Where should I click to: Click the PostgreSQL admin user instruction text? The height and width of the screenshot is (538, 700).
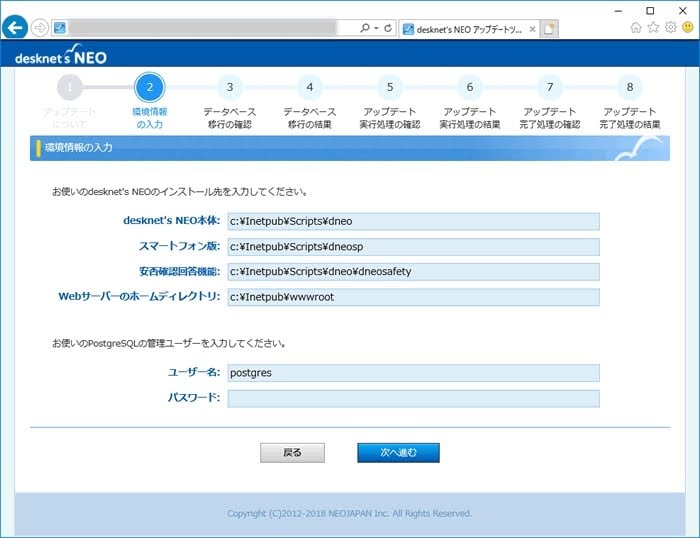(169, 343)
